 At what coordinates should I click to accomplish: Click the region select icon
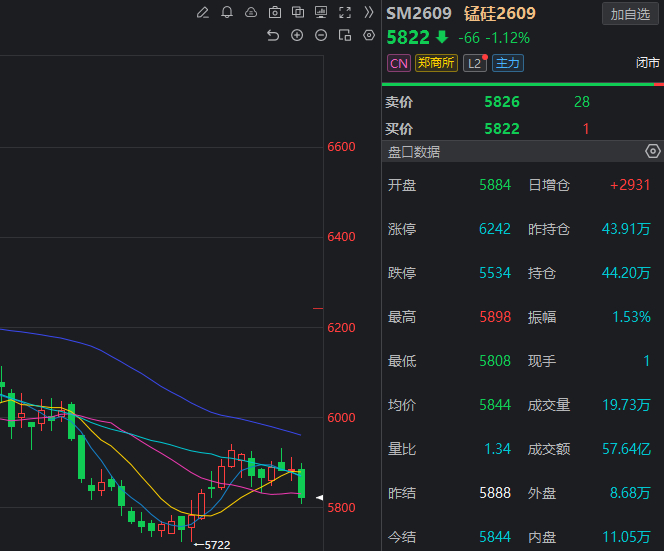click(345, 35)
